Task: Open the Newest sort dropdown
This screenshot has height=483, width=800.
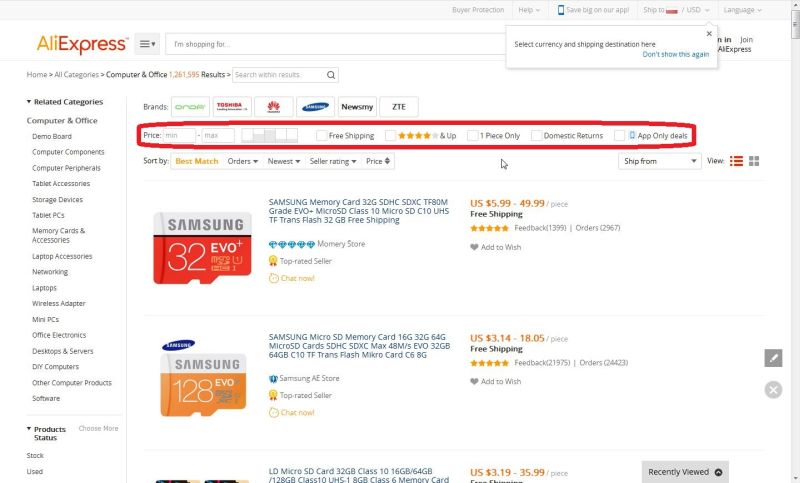Action: tap(284, 161)
